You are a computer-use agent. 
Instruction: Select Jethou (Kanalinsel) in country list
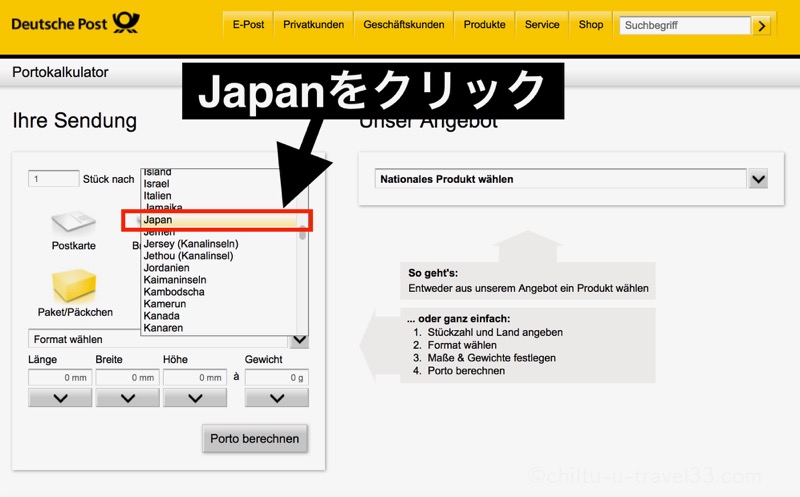(x=219, y=256)
